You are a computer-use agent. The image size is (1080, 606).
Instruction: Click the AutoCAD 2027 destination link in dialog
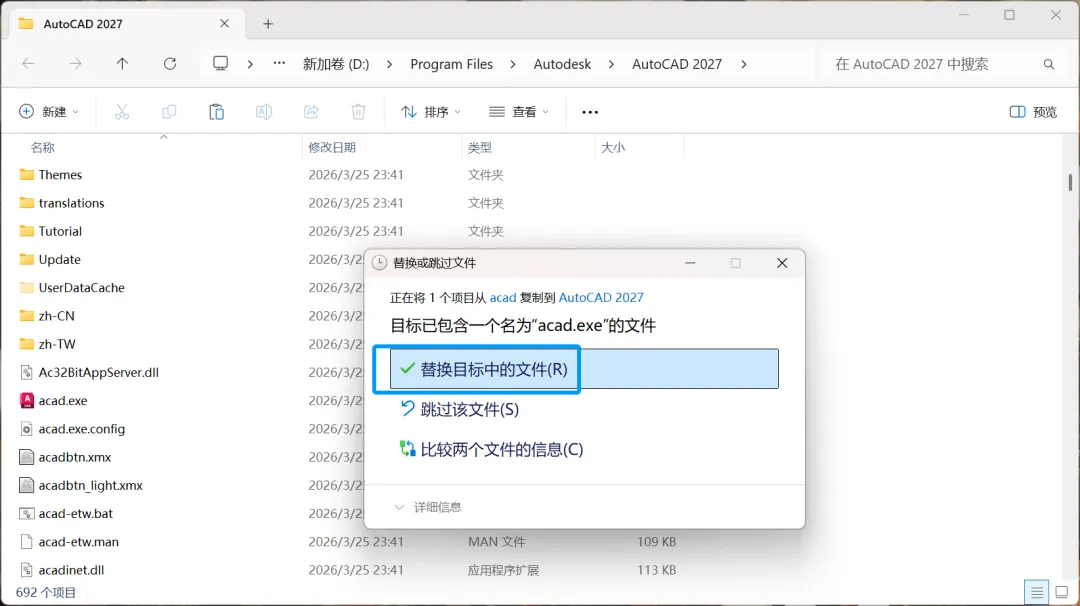tap(601, 297)
